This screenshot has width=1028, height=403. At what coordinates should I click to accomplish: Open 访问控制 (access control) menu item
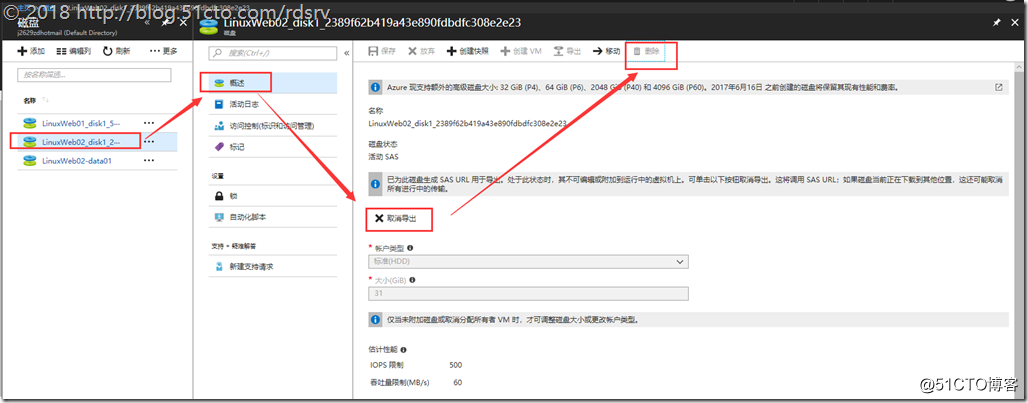273,126
